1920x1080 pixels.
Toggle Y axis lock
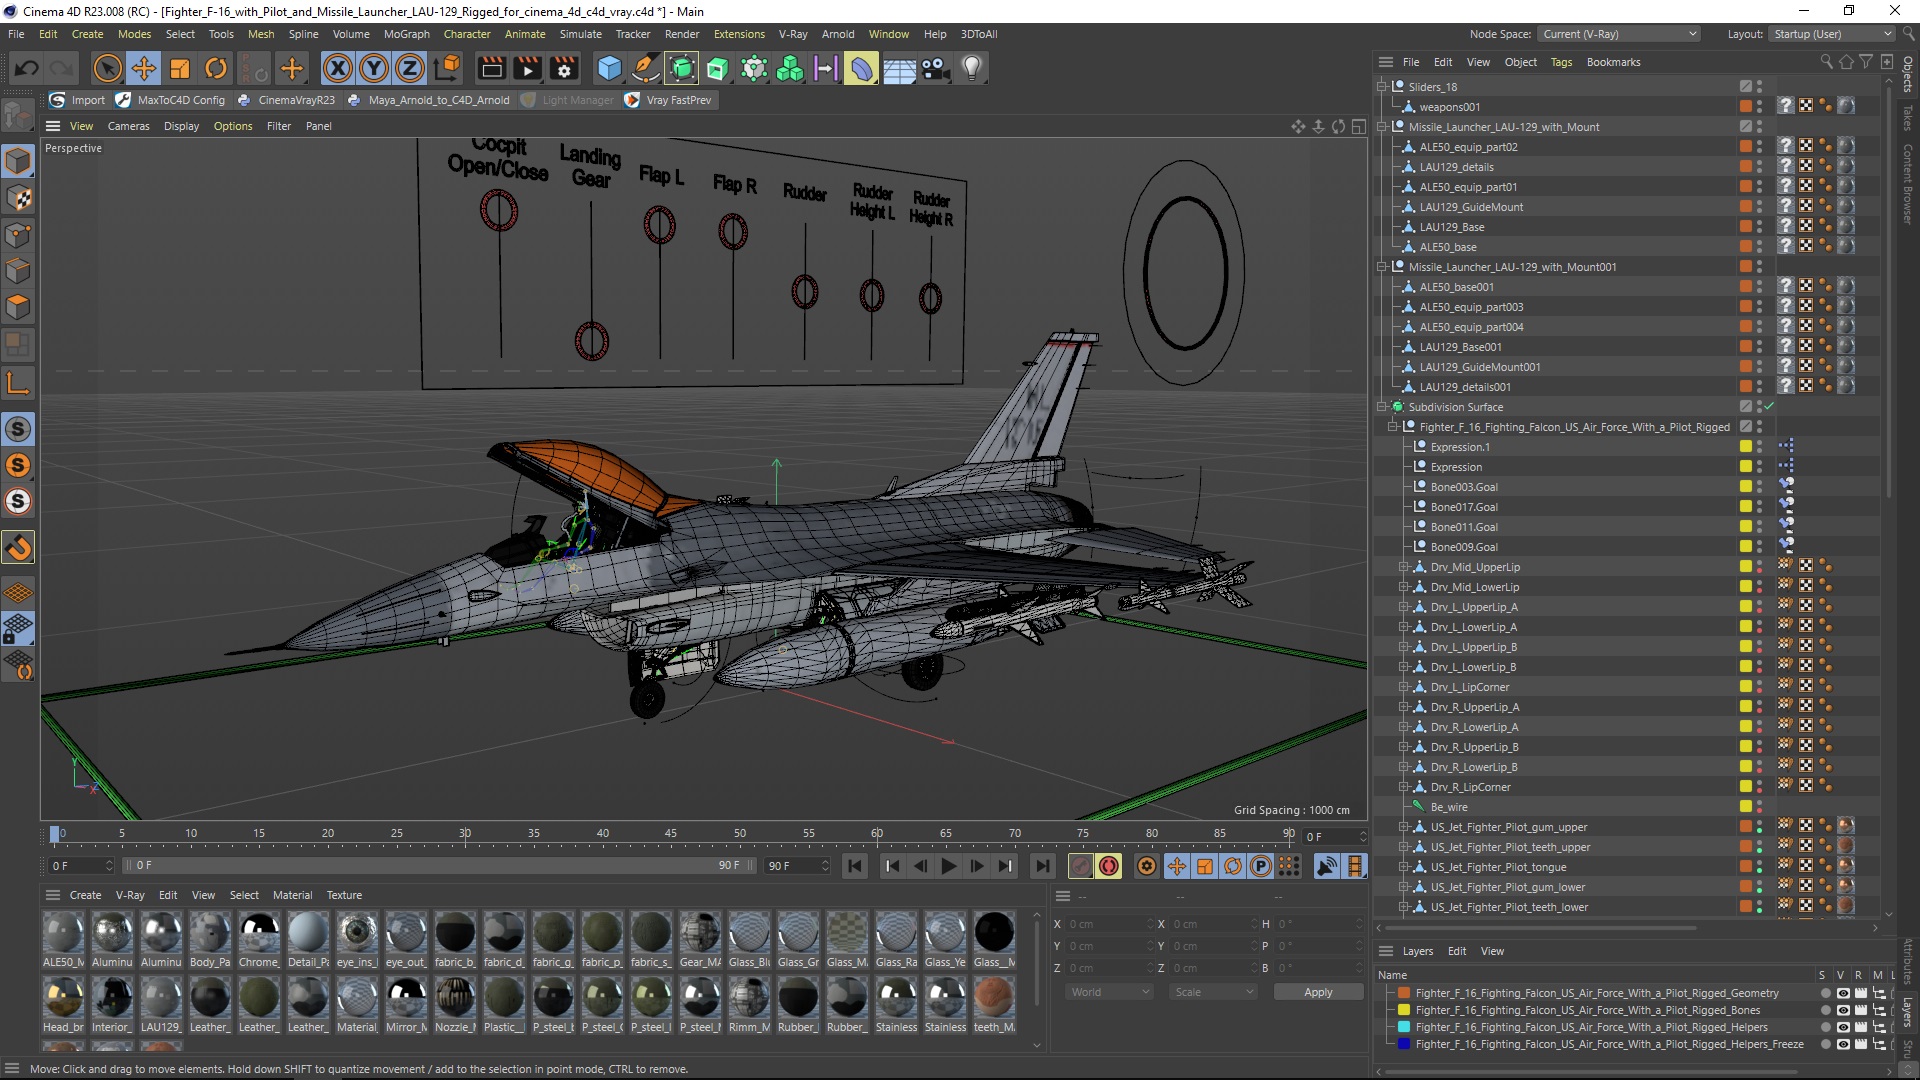(x=374, y=68)
